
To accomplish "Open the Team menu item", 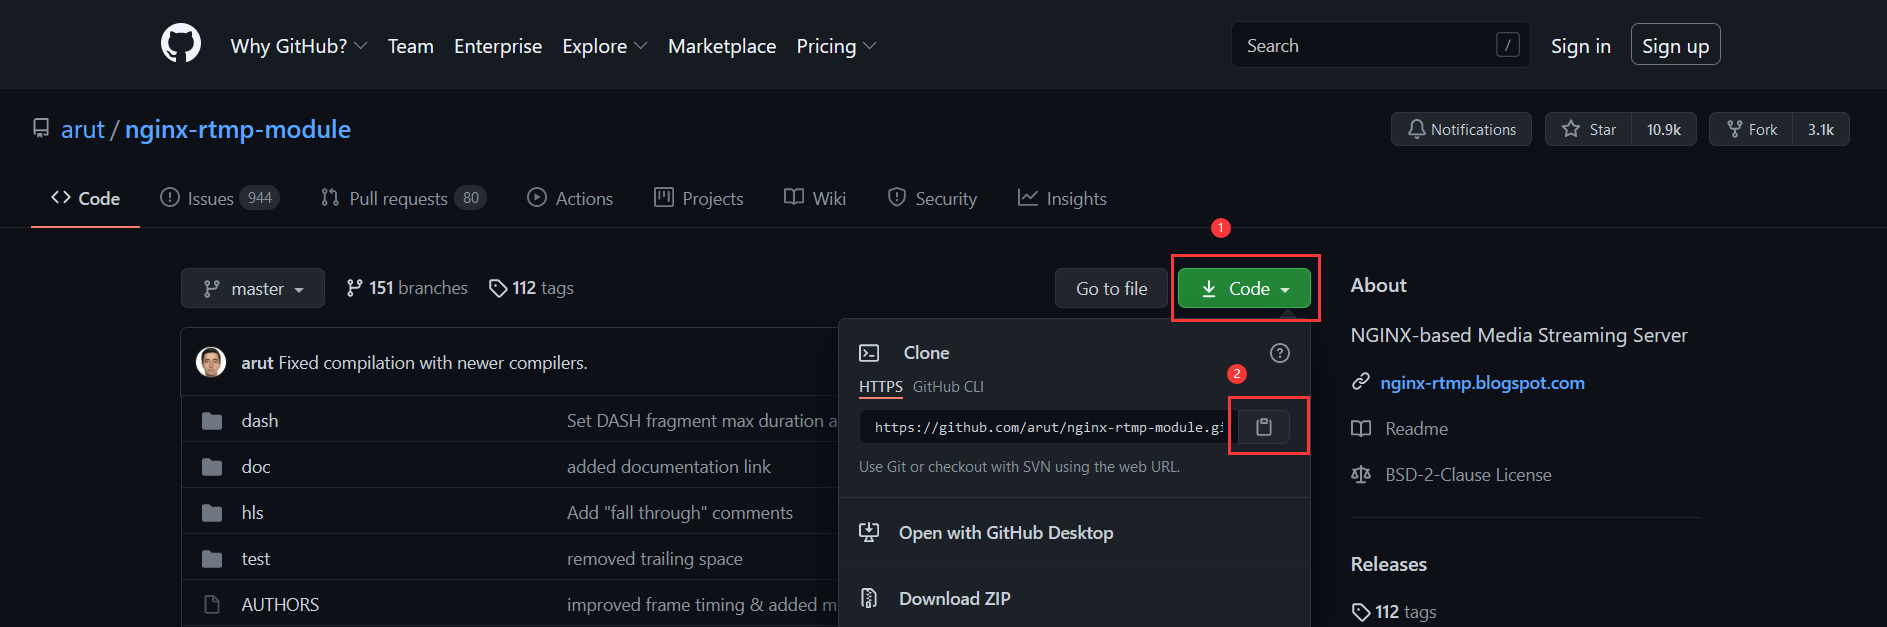I will pos(410,46).
